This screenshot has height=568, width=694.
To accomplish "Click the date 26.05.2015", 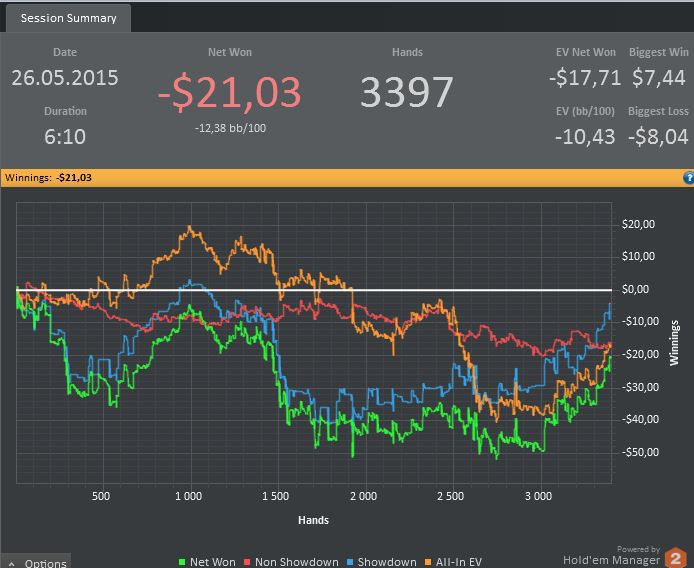I will pos(65,77).
